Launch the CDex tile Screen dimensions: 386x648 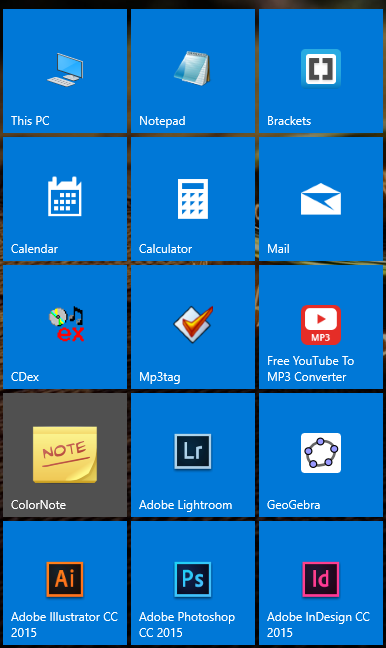point(65,327)
